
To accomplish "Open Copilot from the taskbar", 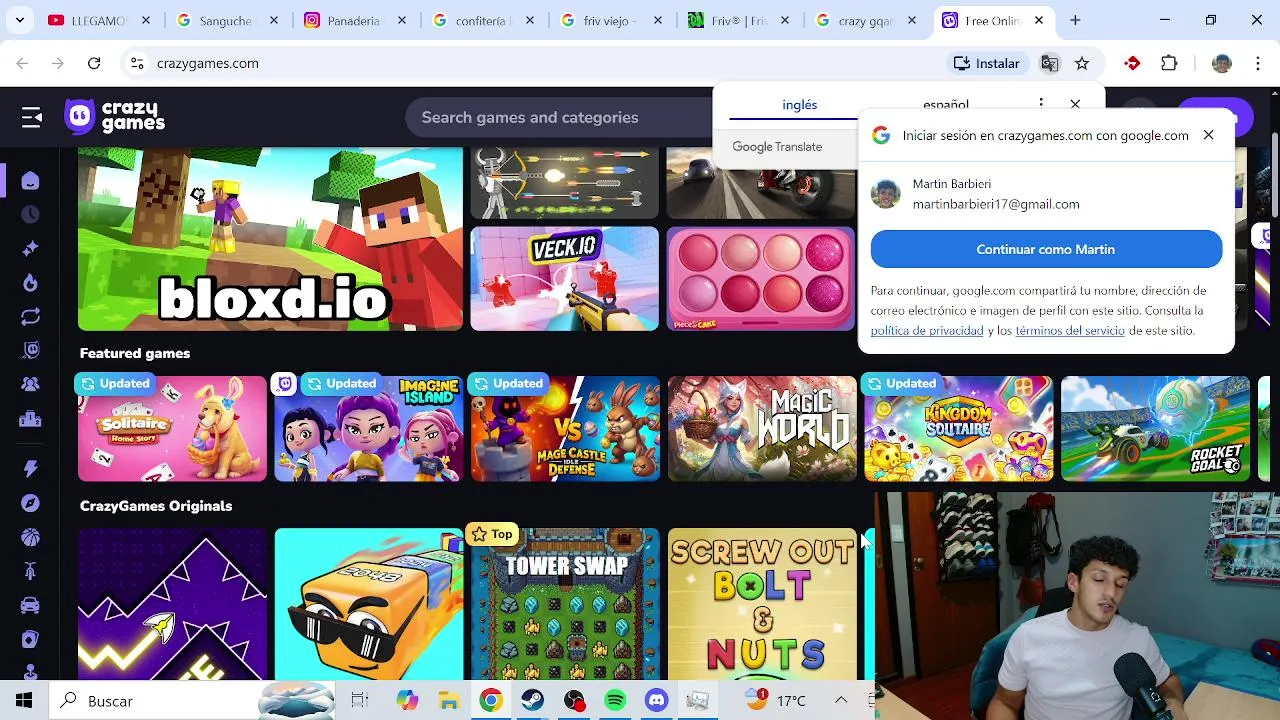I will tap(407, 701).
